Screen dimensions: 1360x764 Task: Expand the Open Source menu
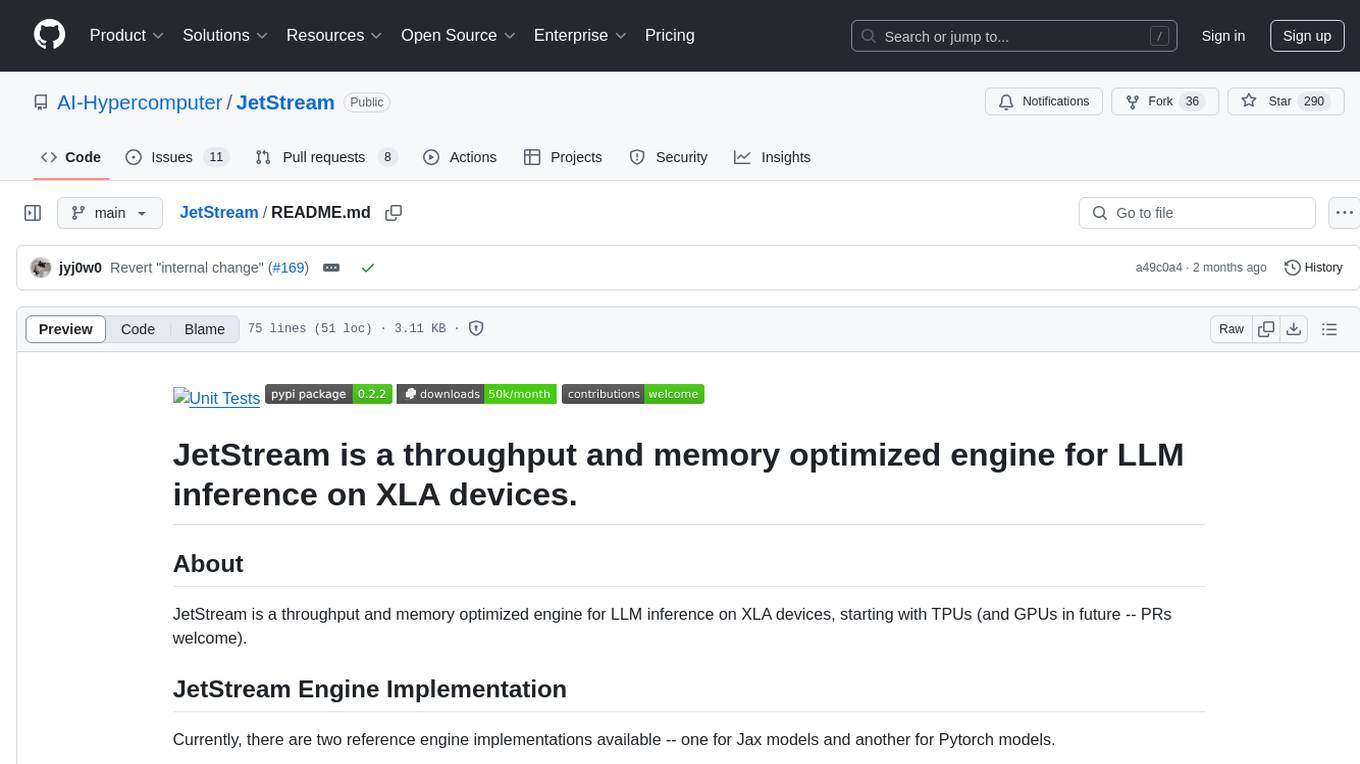(458, 35)
